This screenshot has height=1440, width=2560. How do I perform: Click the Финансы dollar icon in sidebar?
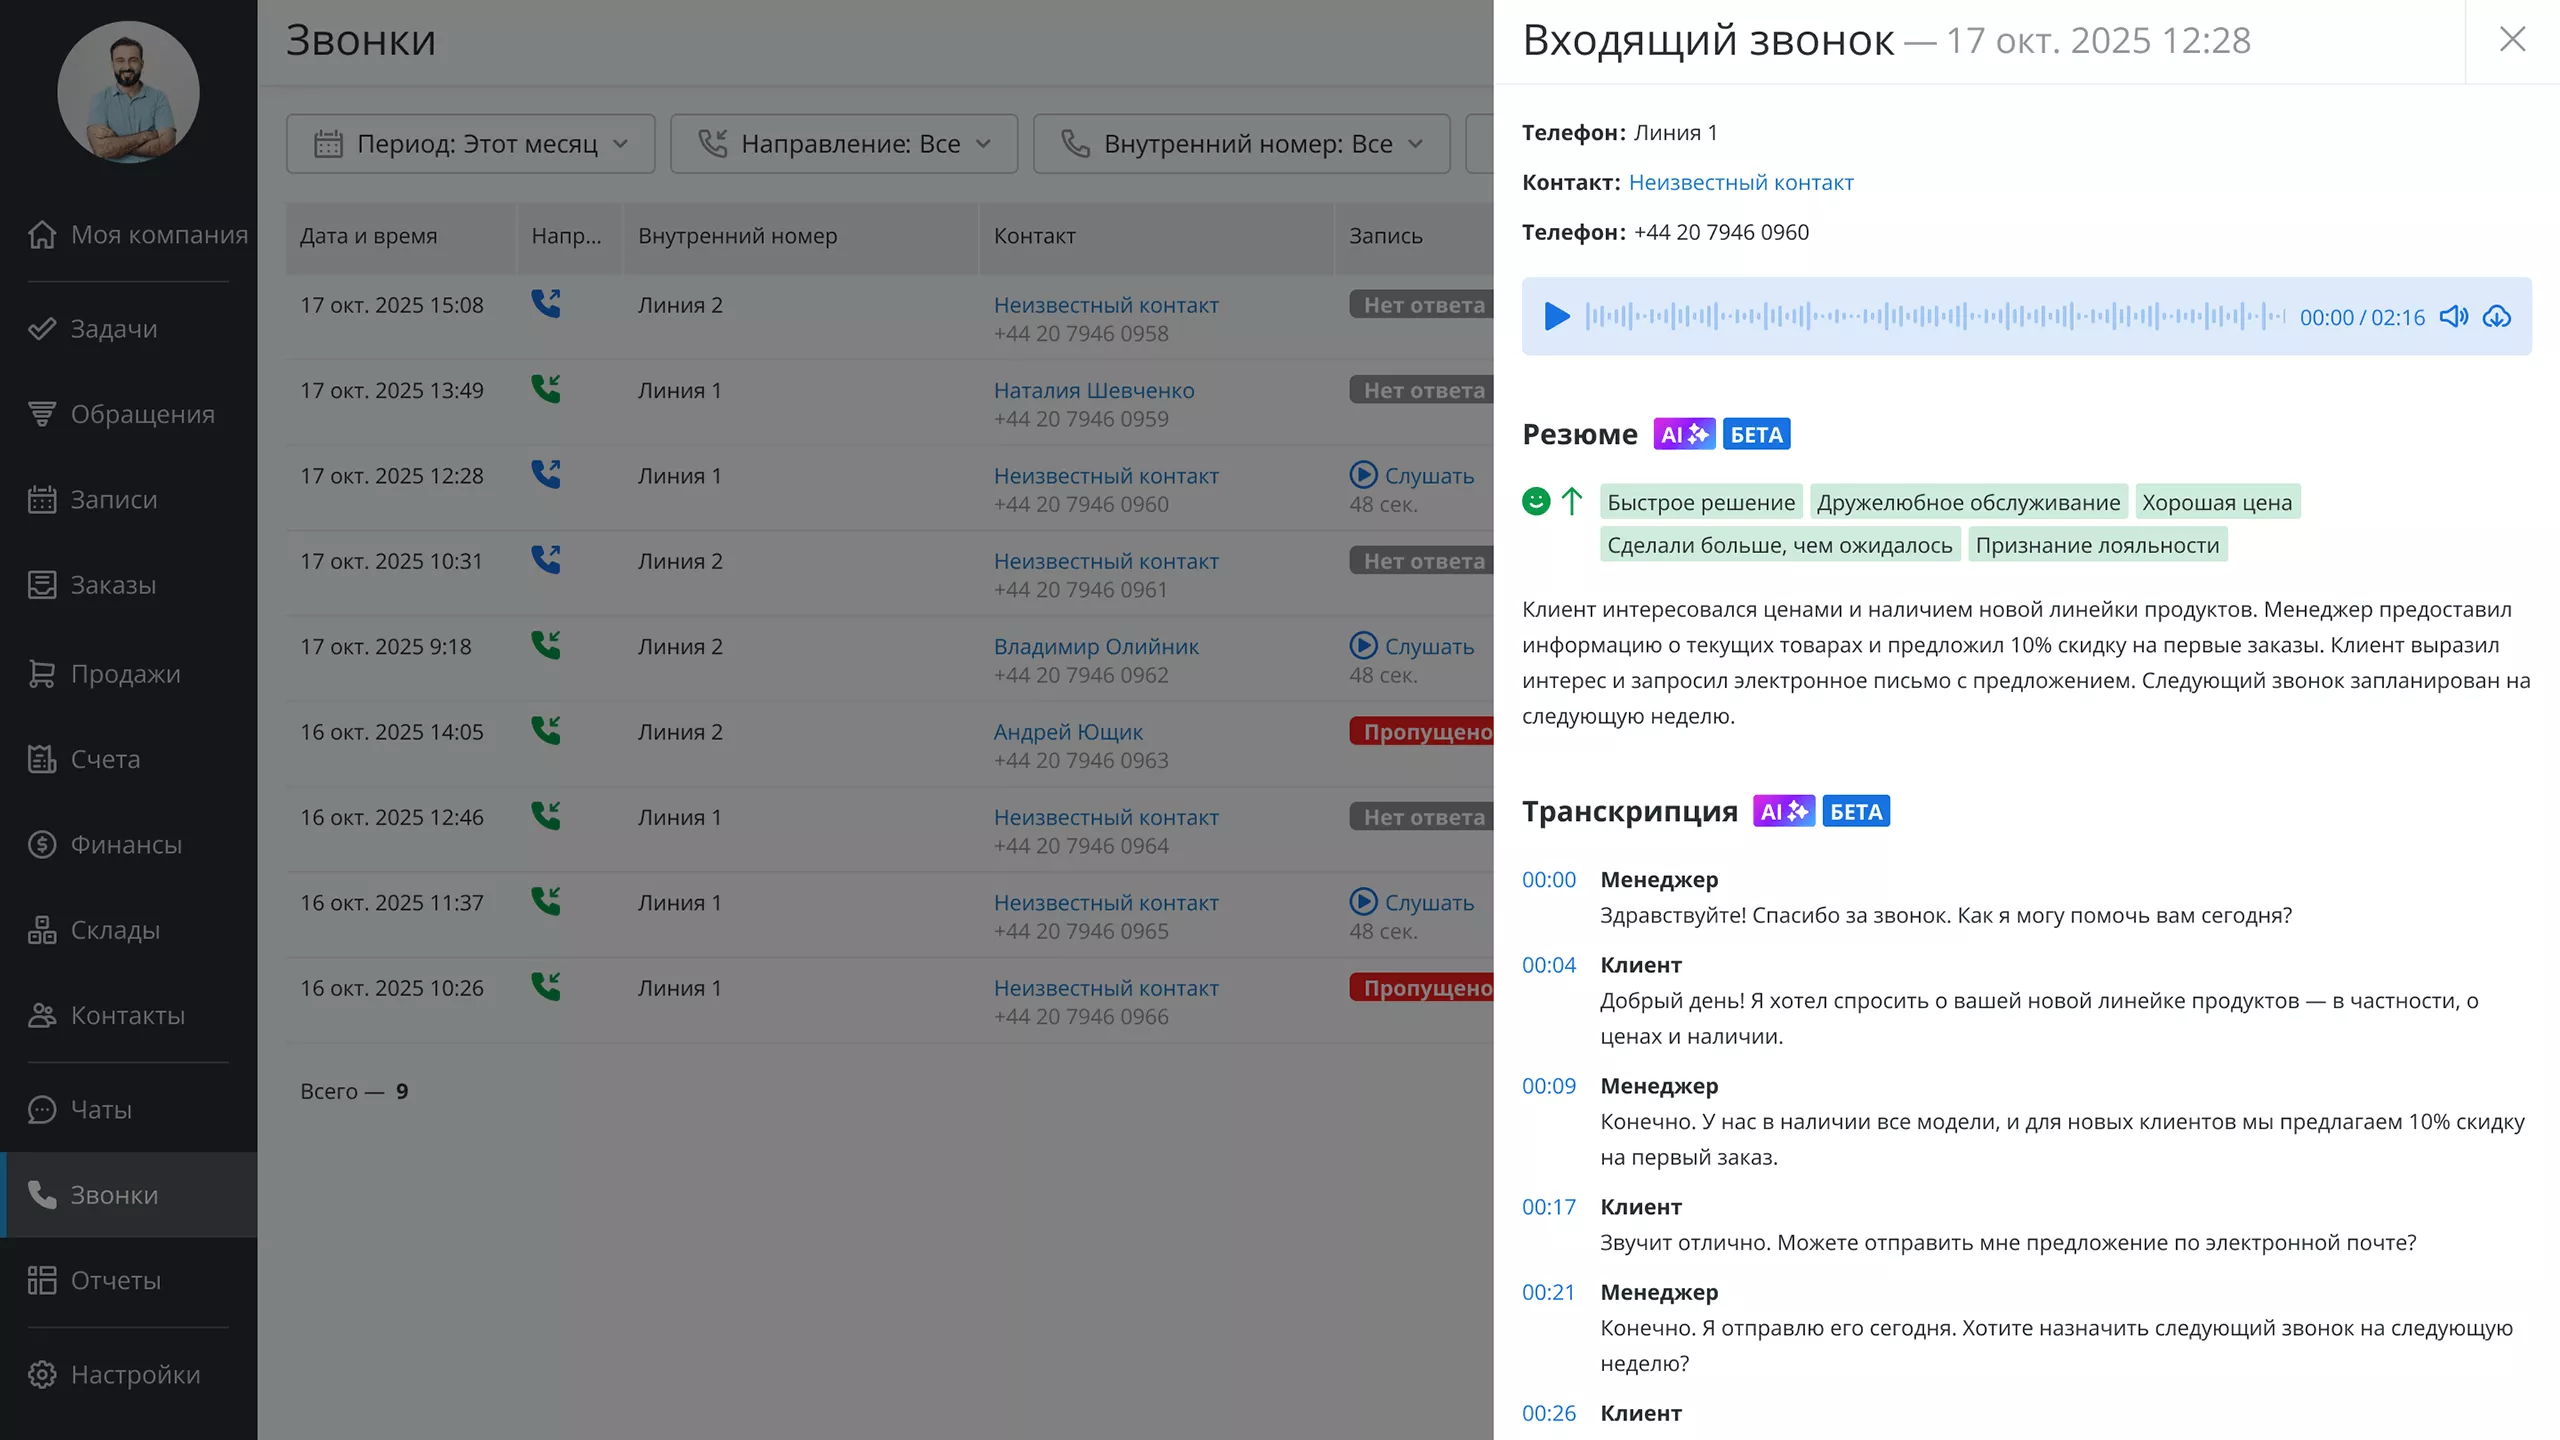(x=41, y=844)
